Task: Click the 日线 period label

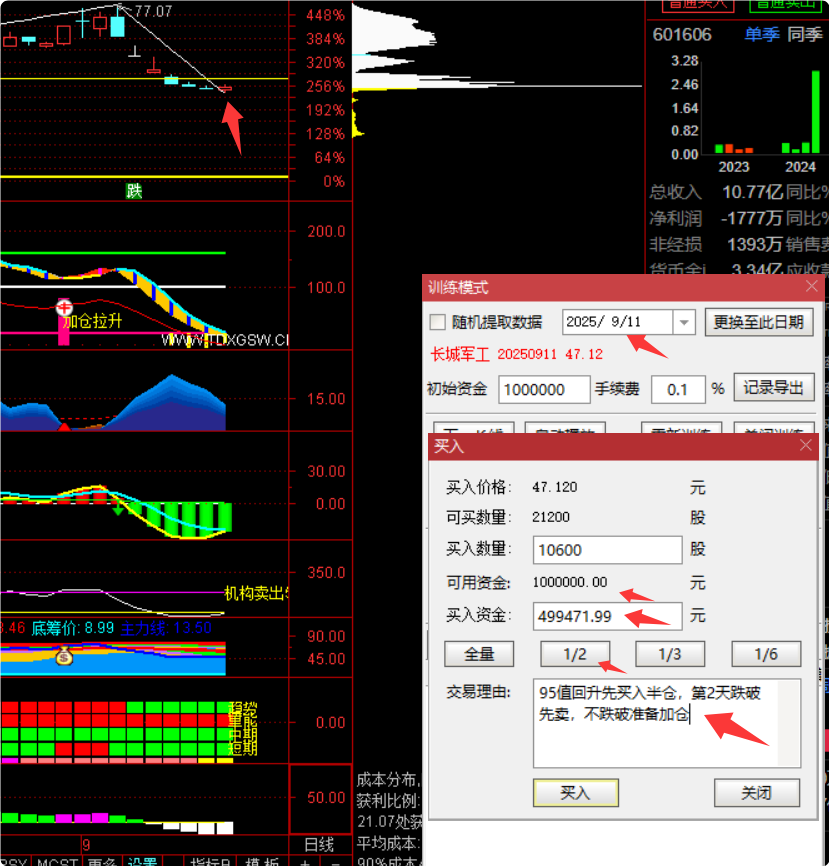Action: 319,844
